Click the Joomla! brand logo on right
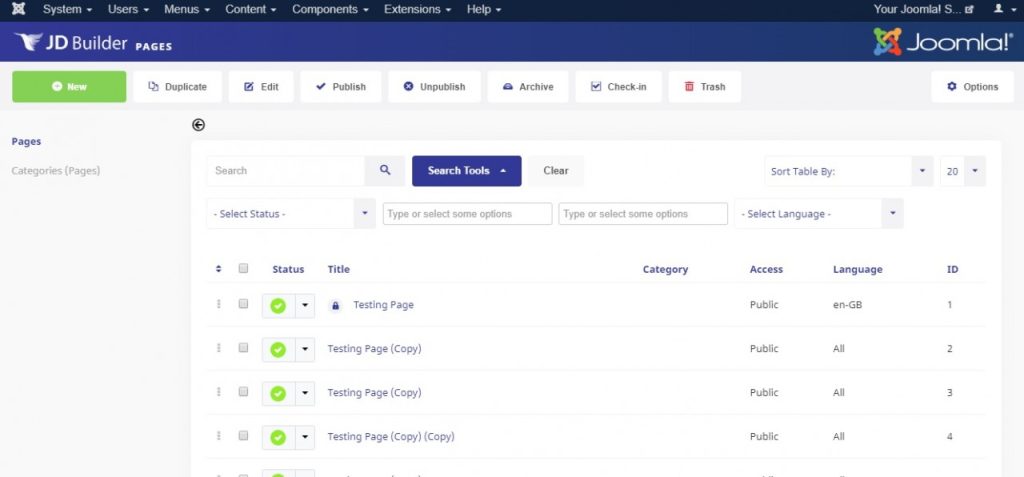Screen dimensions: 1024x477 click(943, 42)
